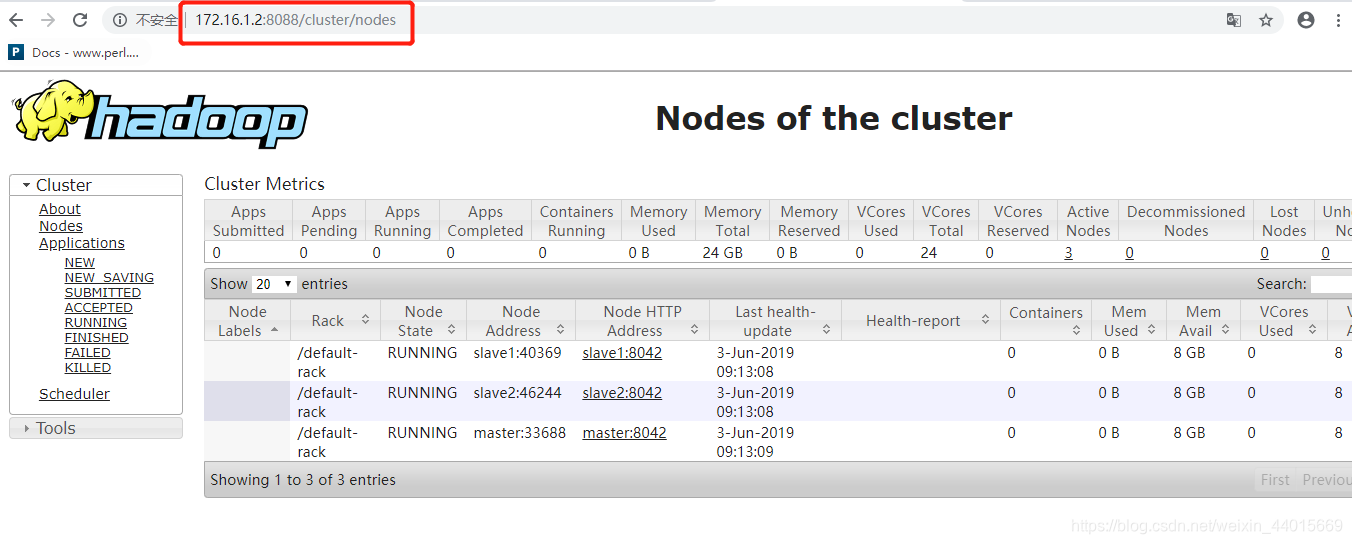Click the Lost Nodes count 0
The width and height of the screenshot is (1352, 544).
pyautogui.click(x=1264, y=253)
